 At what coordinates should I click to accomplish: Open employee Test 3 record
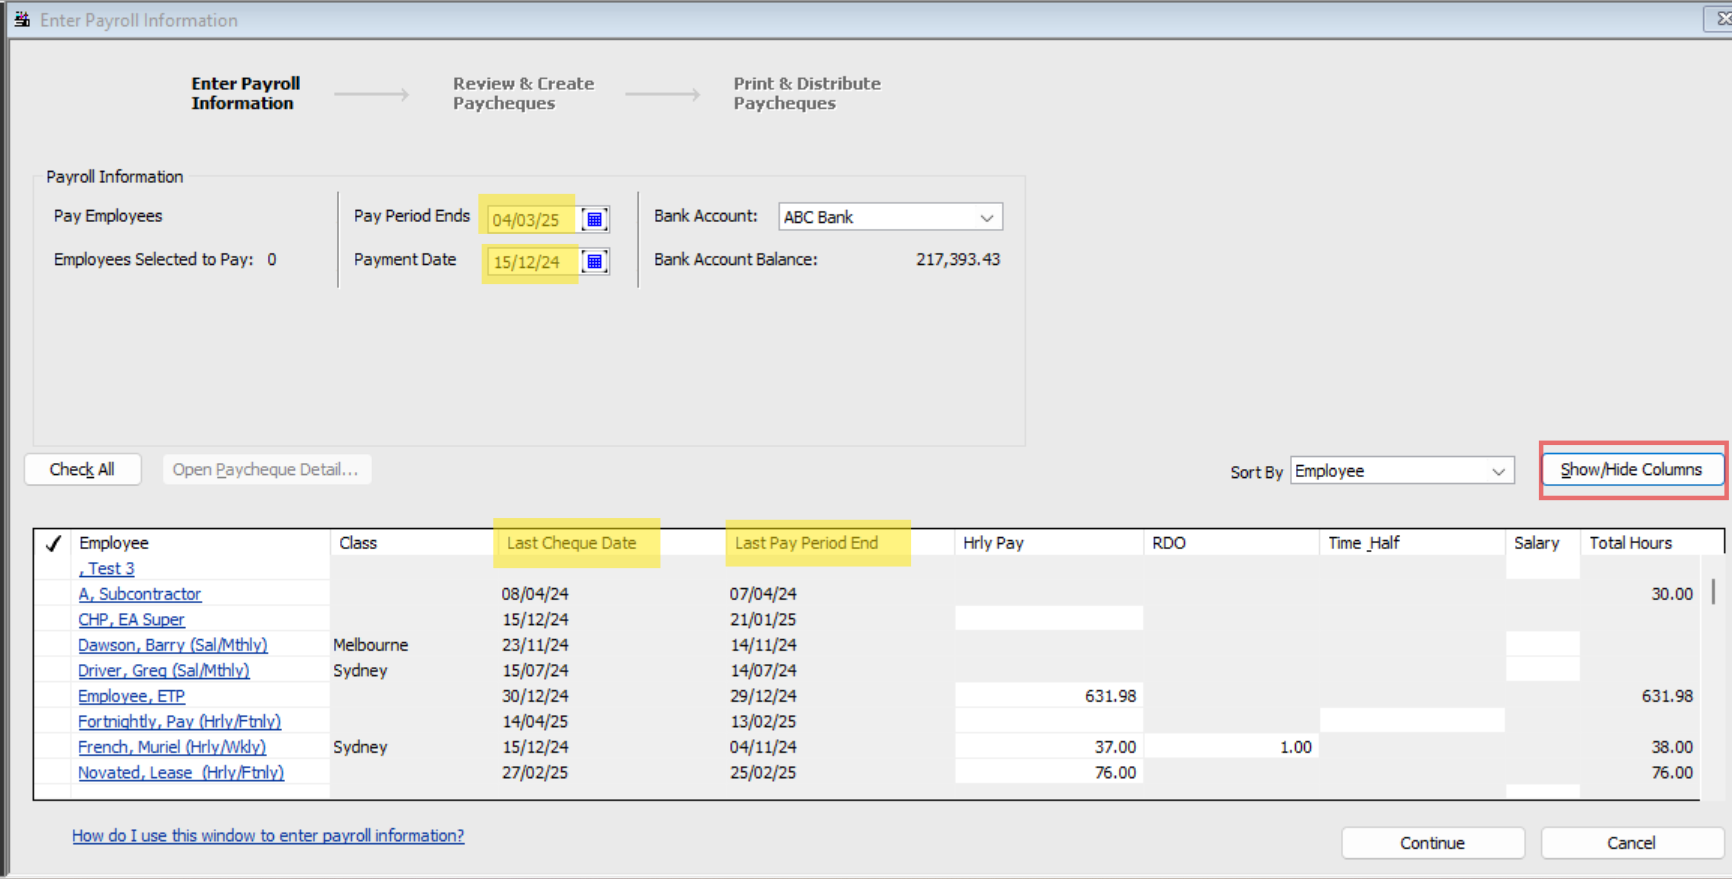click(x=106, y=568)
